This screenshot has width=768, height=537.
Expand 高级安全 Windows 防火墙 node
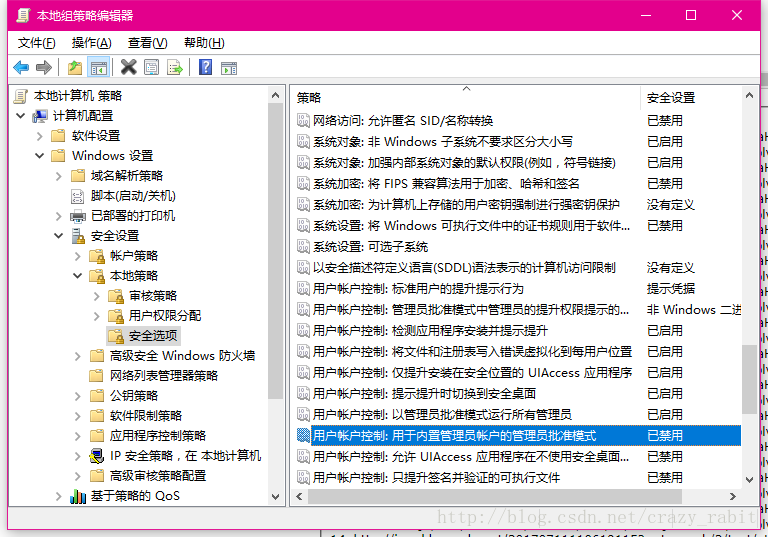click(x=77, y=356)
